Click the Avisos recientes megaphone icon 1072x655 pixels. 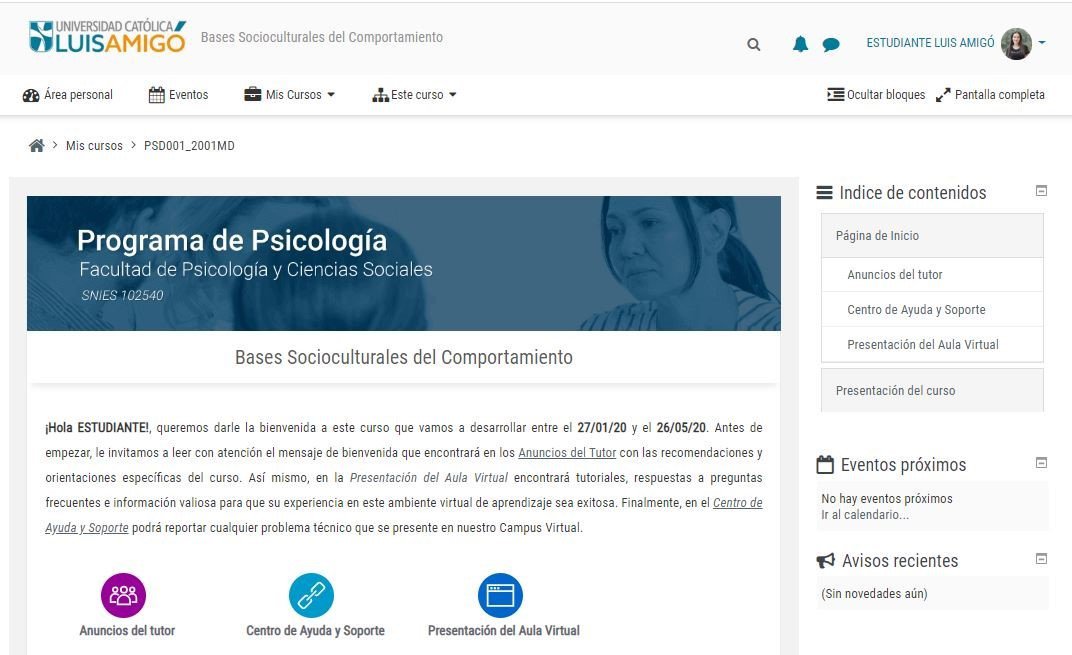pos(826,561)
